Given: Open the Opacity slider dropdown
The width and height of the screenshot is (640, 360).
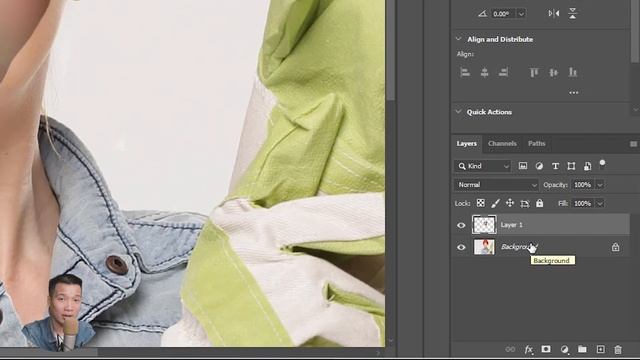Looking at the screenshot, I should tap(600, 185).
